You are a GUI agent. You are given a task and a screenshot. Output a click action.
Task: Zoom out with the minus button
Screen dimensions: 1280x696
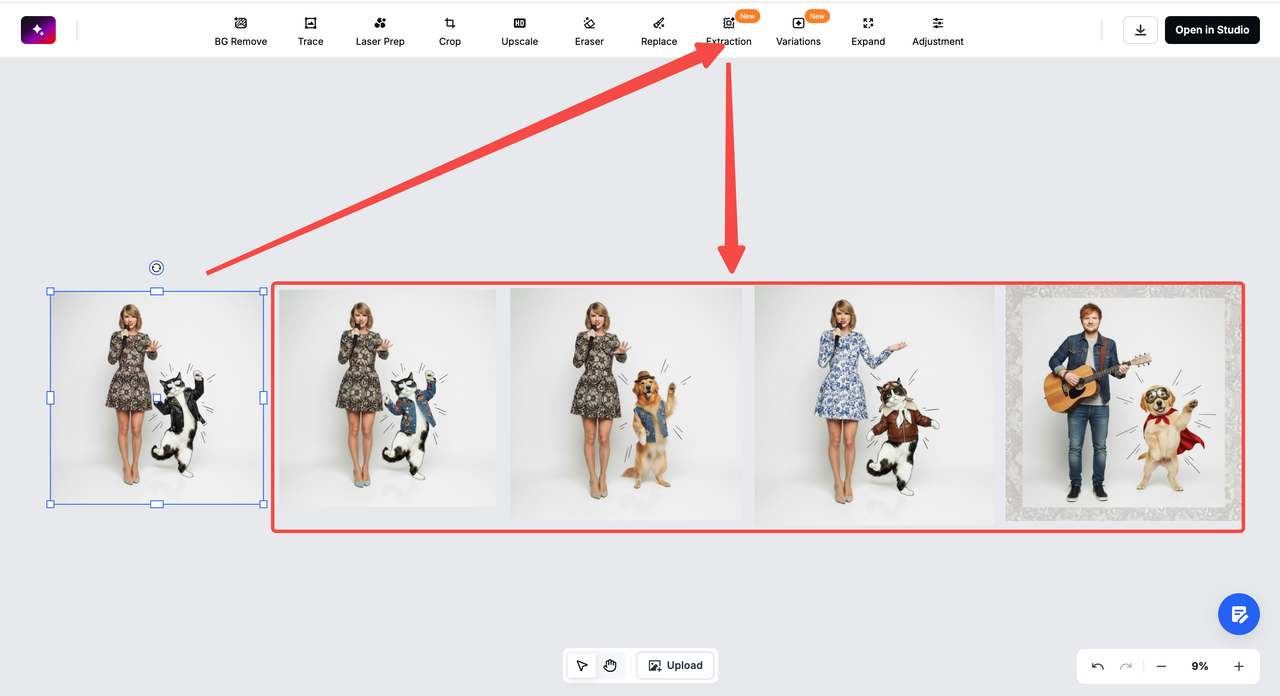pos(1161,666)
